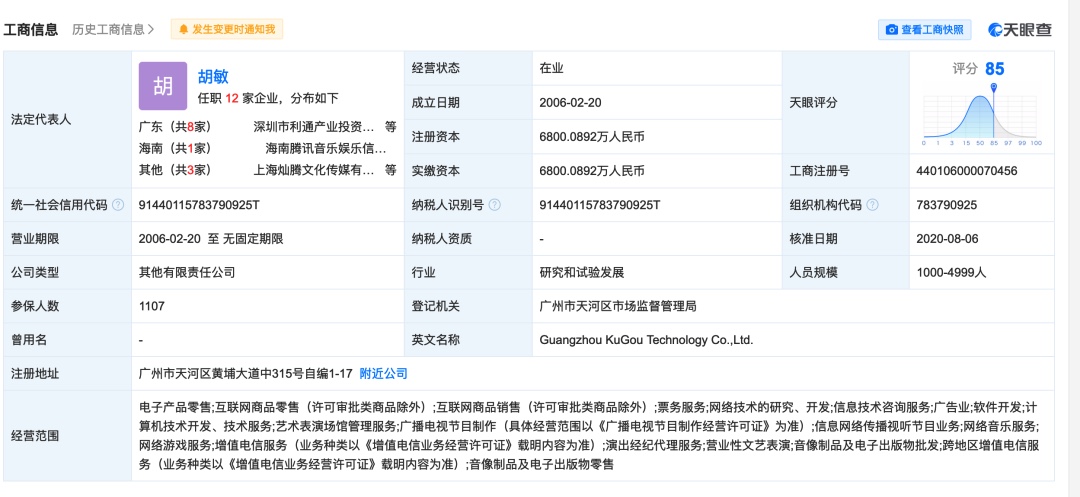Screen dimensions: 1080x497
Task: Click 纳税人识别号 value 91440115783790925T
Action: [600, 205]
